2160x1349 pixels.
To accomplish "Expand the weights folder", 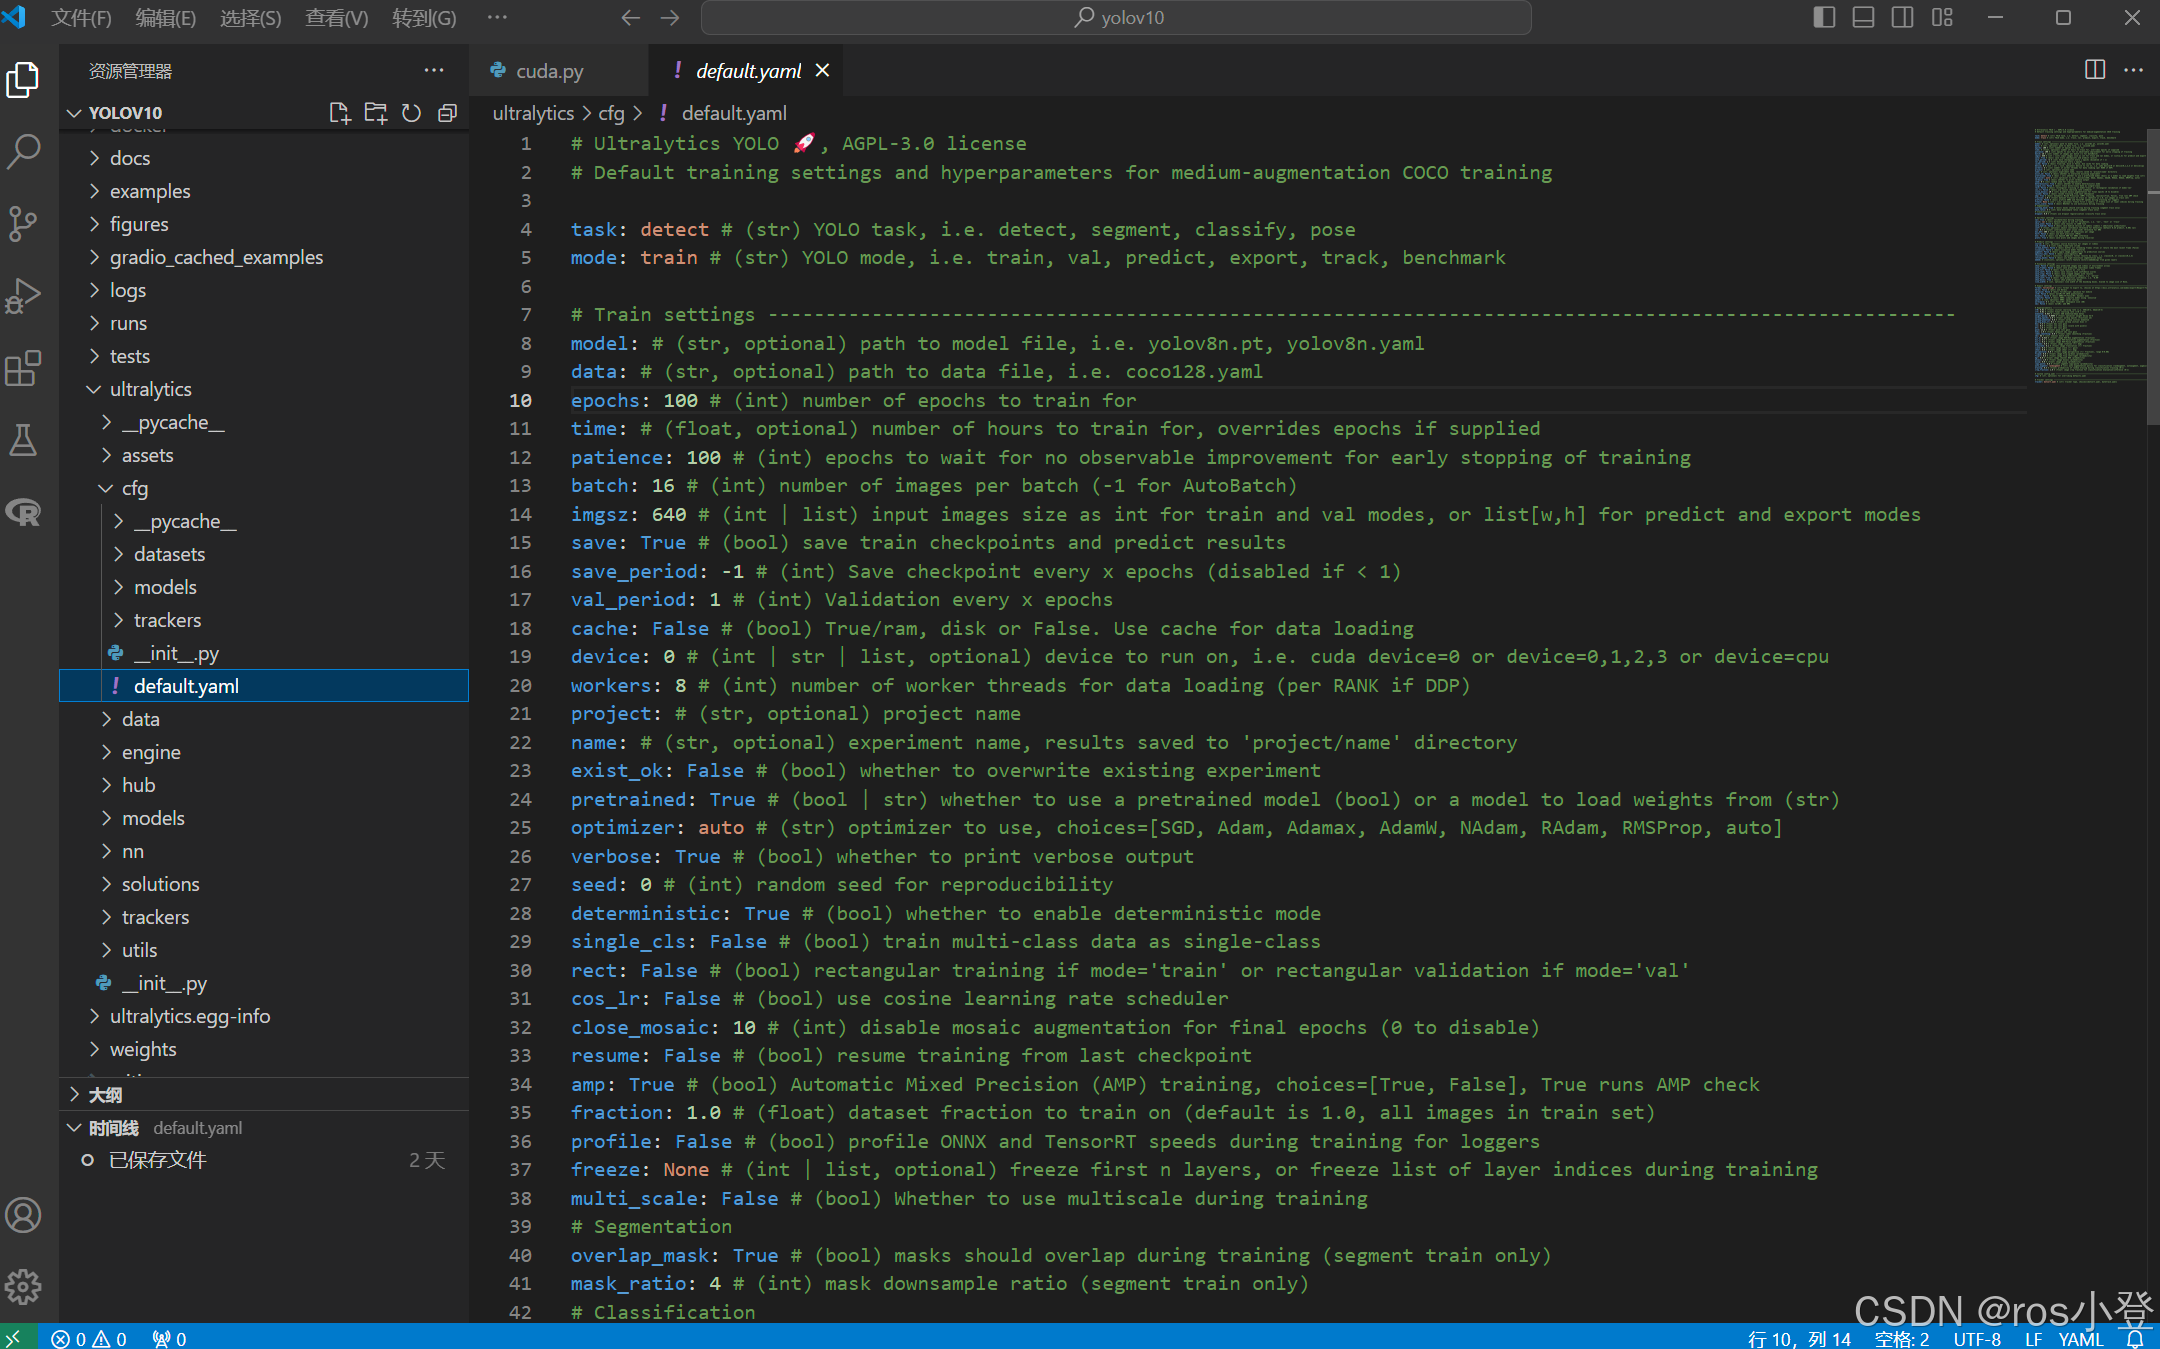I will tap(264, 1049).
